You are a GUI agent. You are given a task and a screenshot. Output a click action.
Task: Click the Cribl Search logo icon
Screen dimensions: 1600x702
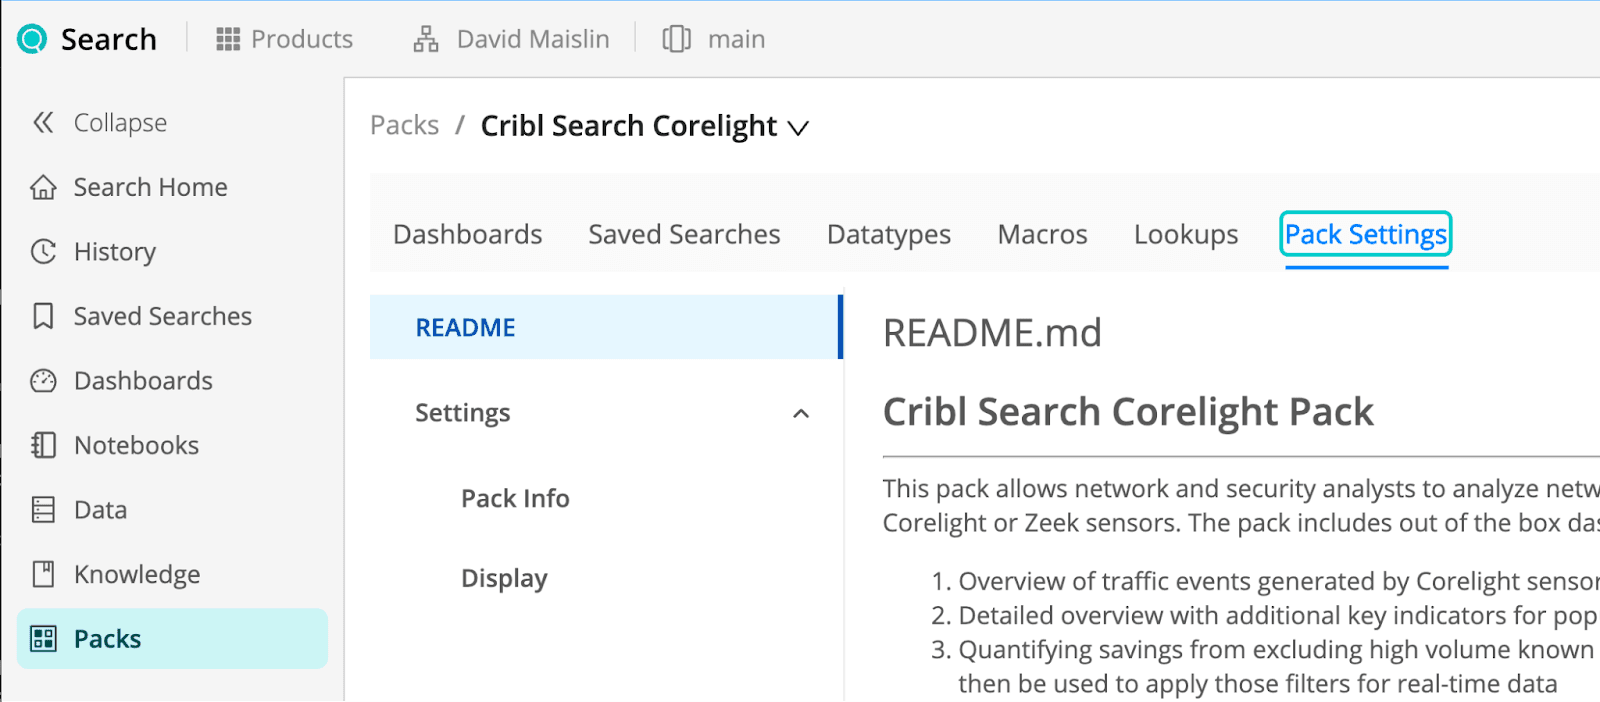pos(32,39)
